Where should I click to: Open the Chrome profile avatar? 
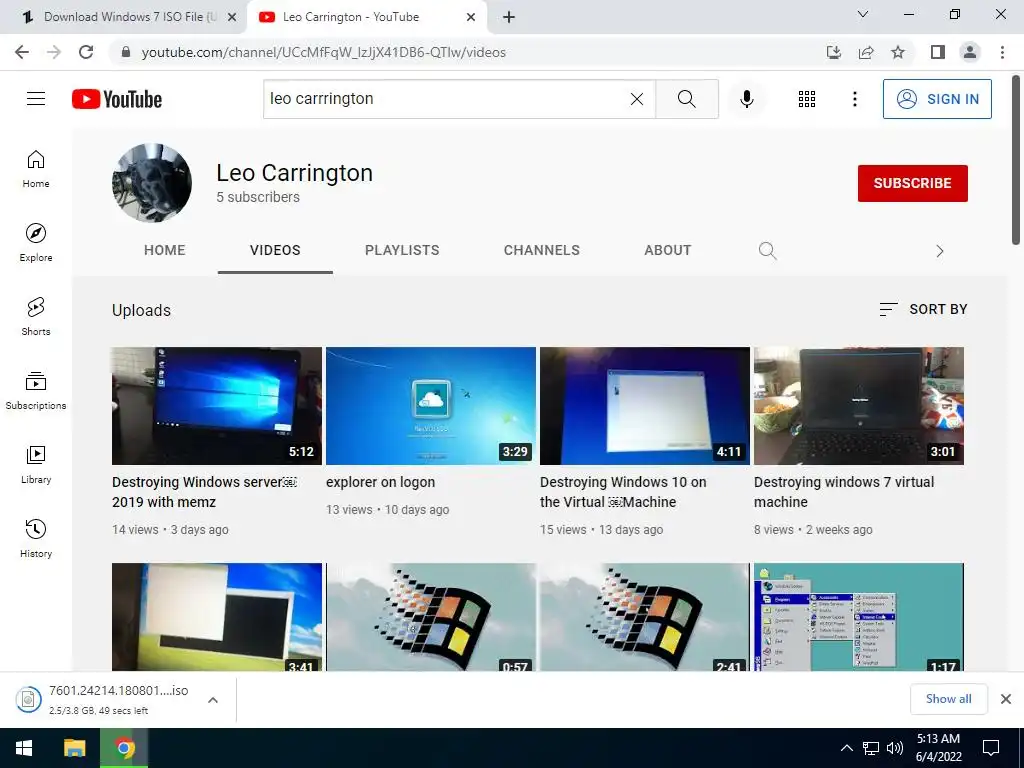(x=970, y=52)
